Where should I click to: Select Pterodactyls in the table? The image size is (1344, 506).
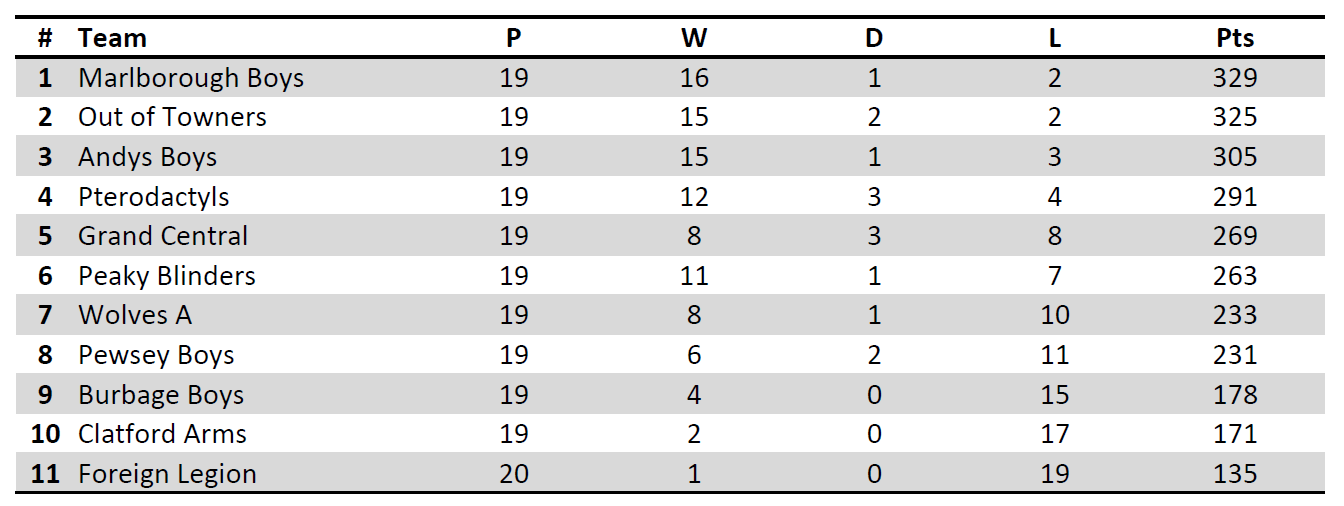[153, 197]
